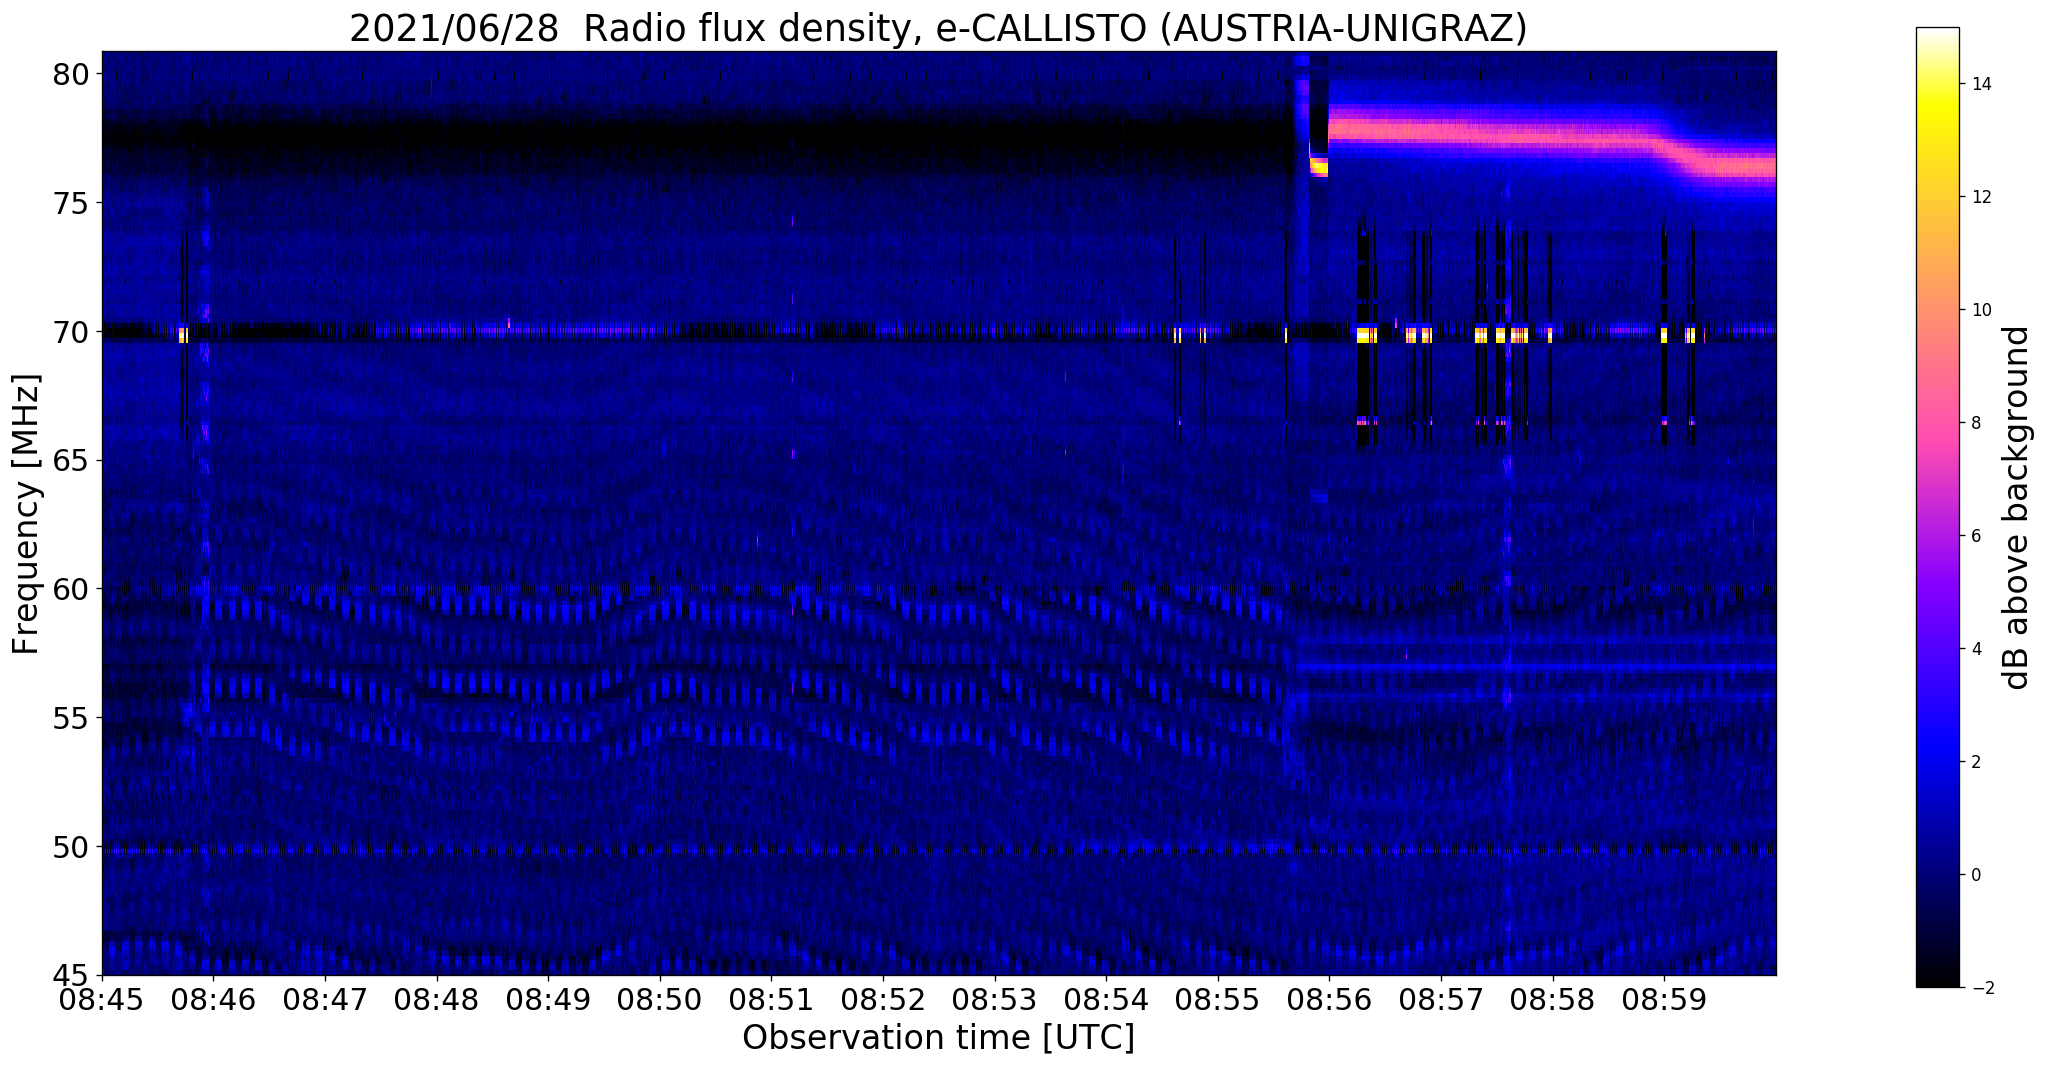Click the 08:49 time tick label
The image size is (2047, 1067).
click(549, 999)
